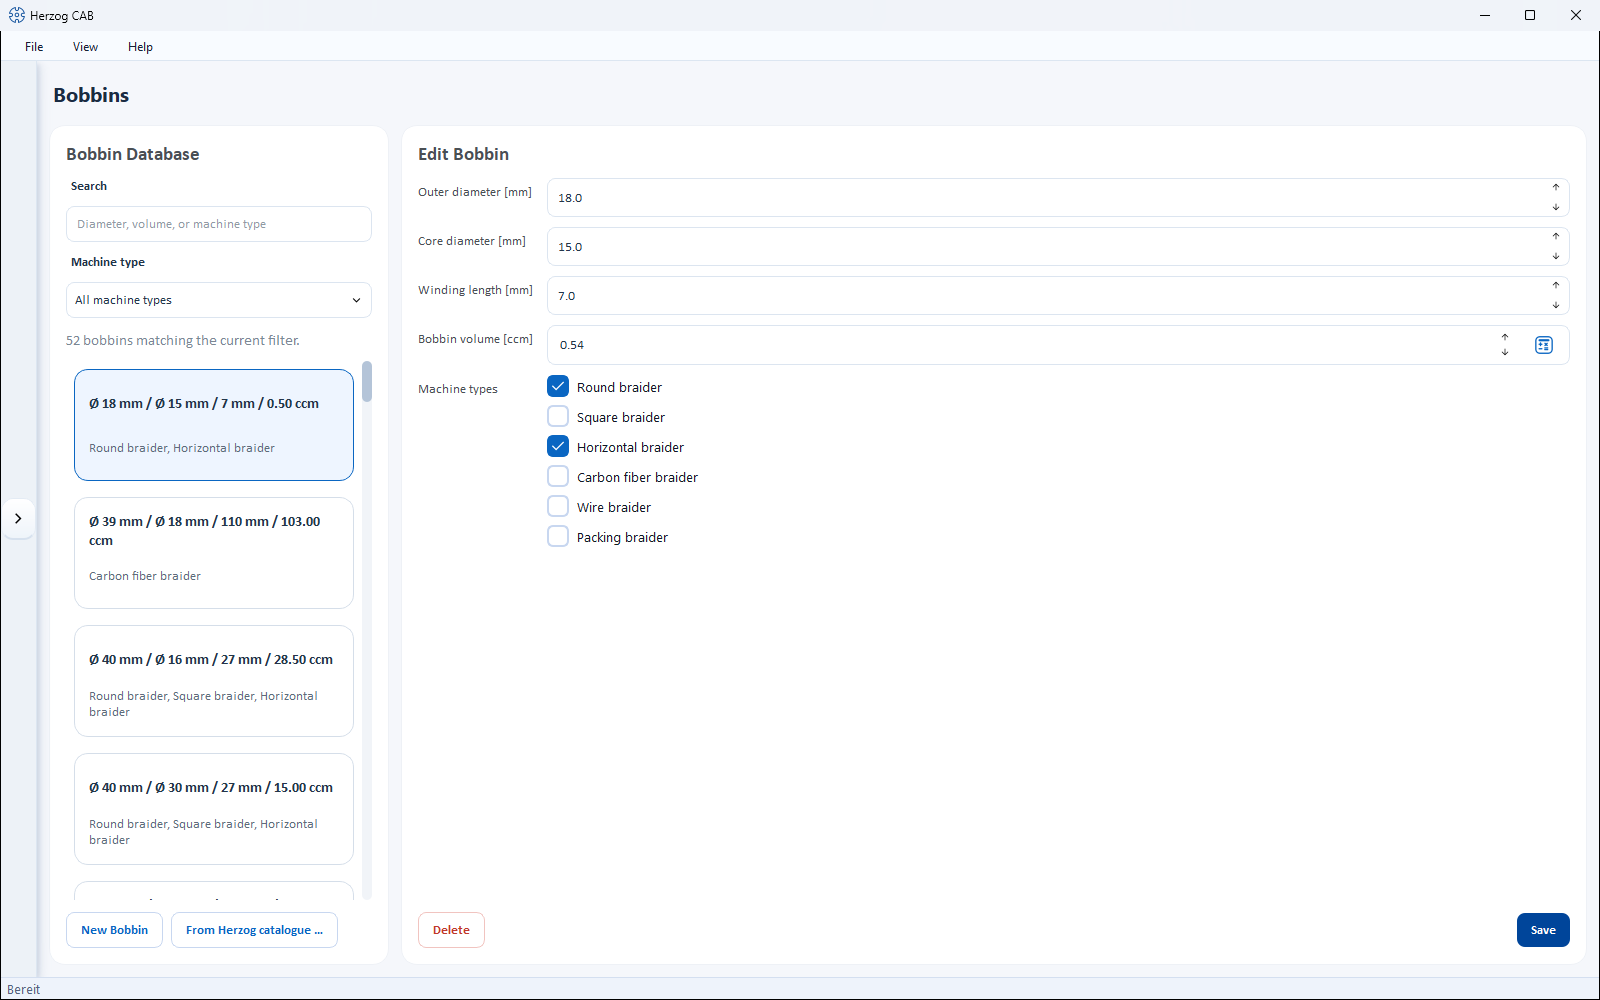Focus the bobbin search field
This screenshot has width=1600, height=1000.
tap(219, 224)
